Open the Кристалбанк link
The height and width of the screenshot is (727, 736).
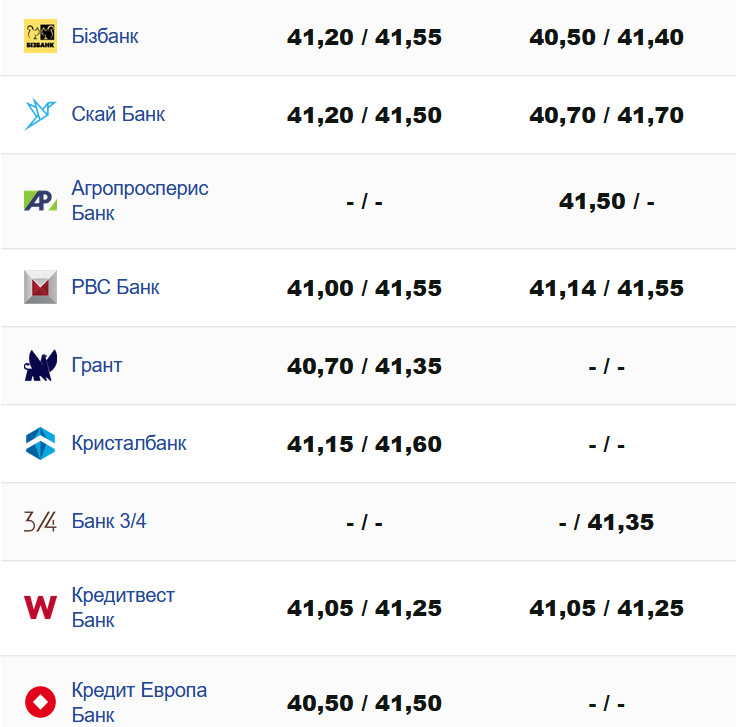(x=129, y=444)
